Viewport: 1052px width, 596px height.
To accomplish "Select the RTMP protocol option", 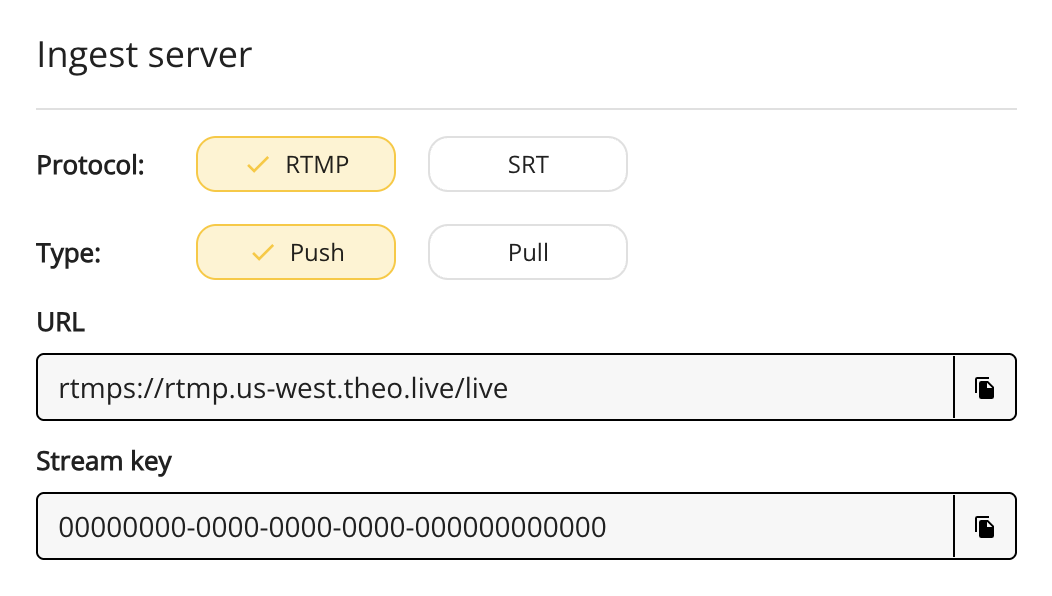I will coord(296,164).
